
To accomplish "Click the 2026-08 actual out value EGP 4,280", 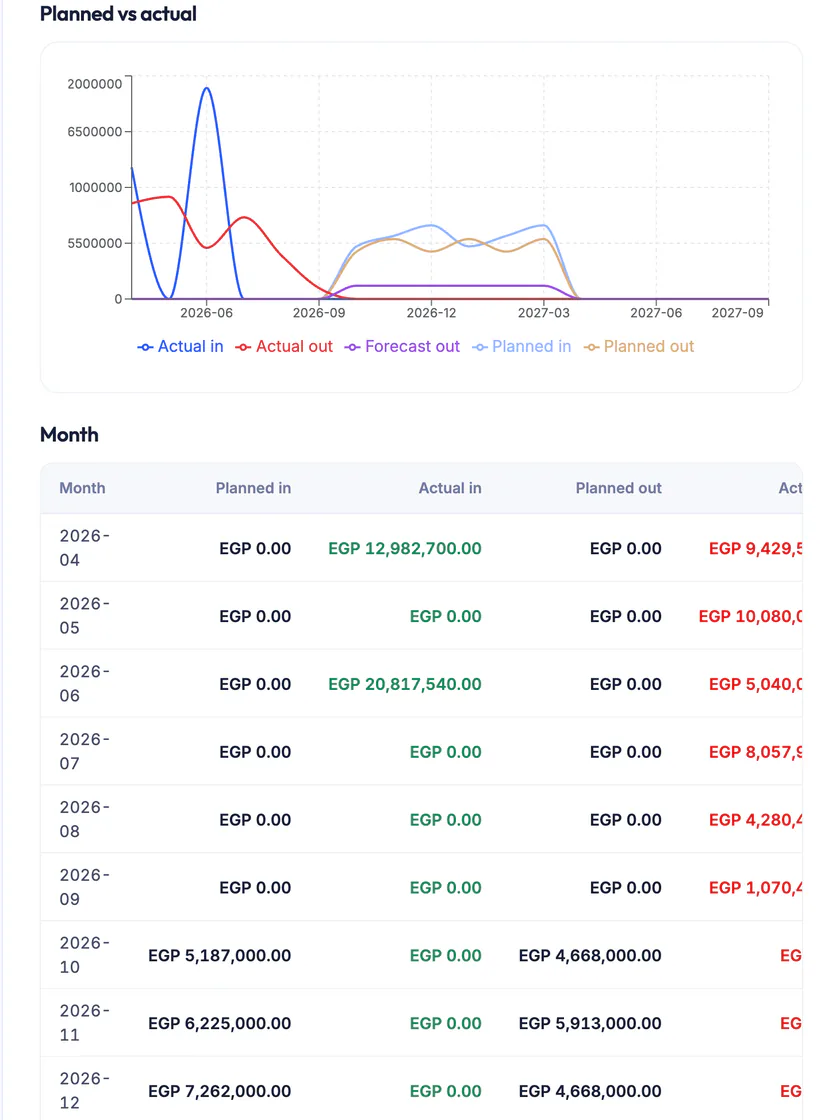I will click(756, 820).
